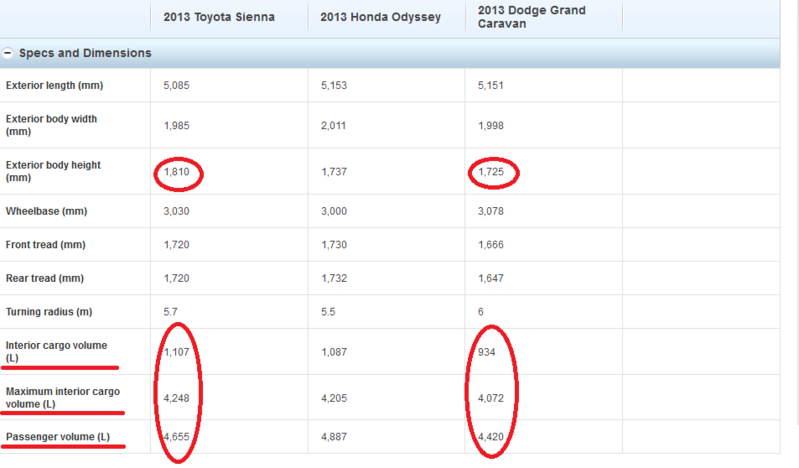Screen dimensions: 799x468
Task: Click the 2013 Dodge Grand Caravan header
Action: click(x=531, y=17)
